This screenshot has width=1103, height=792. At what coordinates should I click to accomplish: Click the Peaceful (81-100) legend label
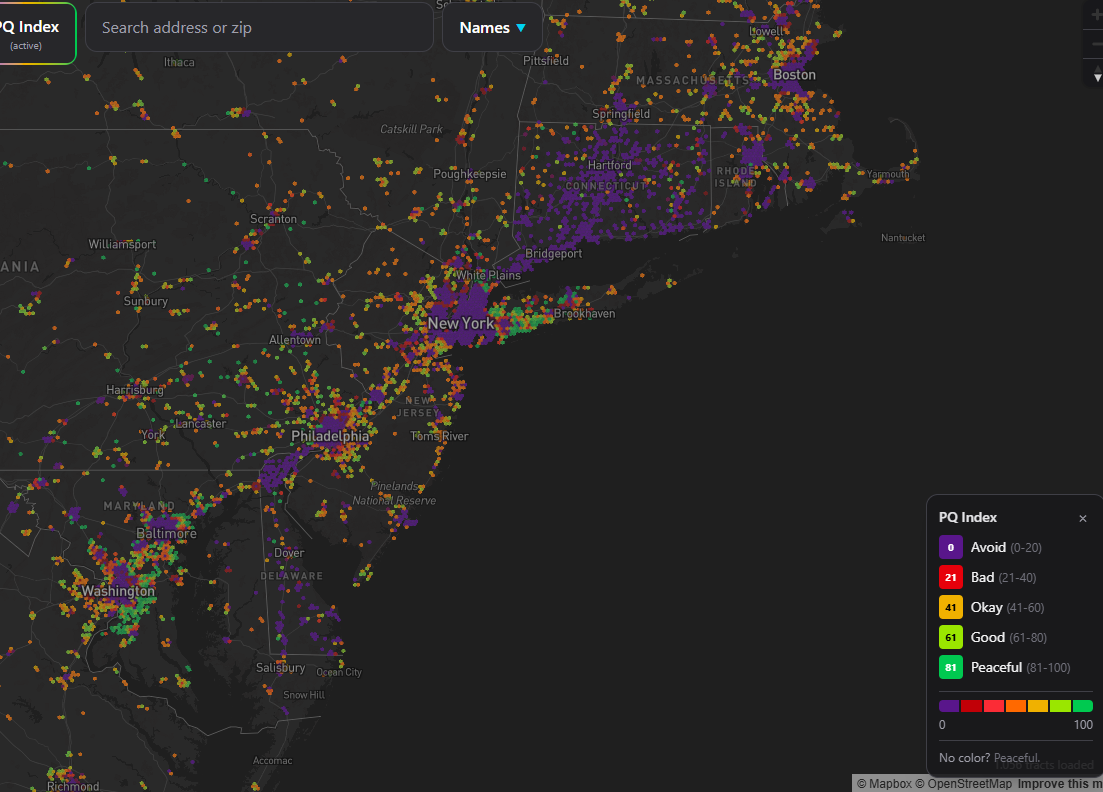click(x=1021, y=668)
